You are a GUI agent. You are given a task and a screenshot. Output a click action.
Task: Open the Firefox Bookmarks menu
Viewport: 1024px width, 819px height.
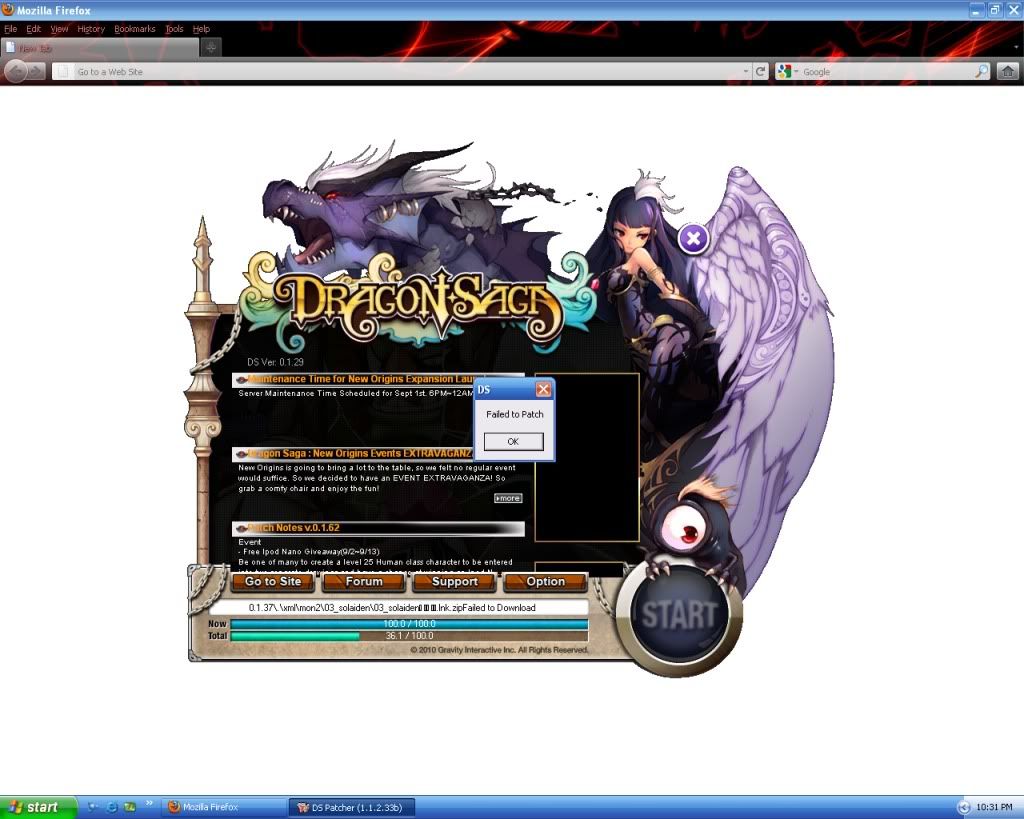(x=135, y=29)
